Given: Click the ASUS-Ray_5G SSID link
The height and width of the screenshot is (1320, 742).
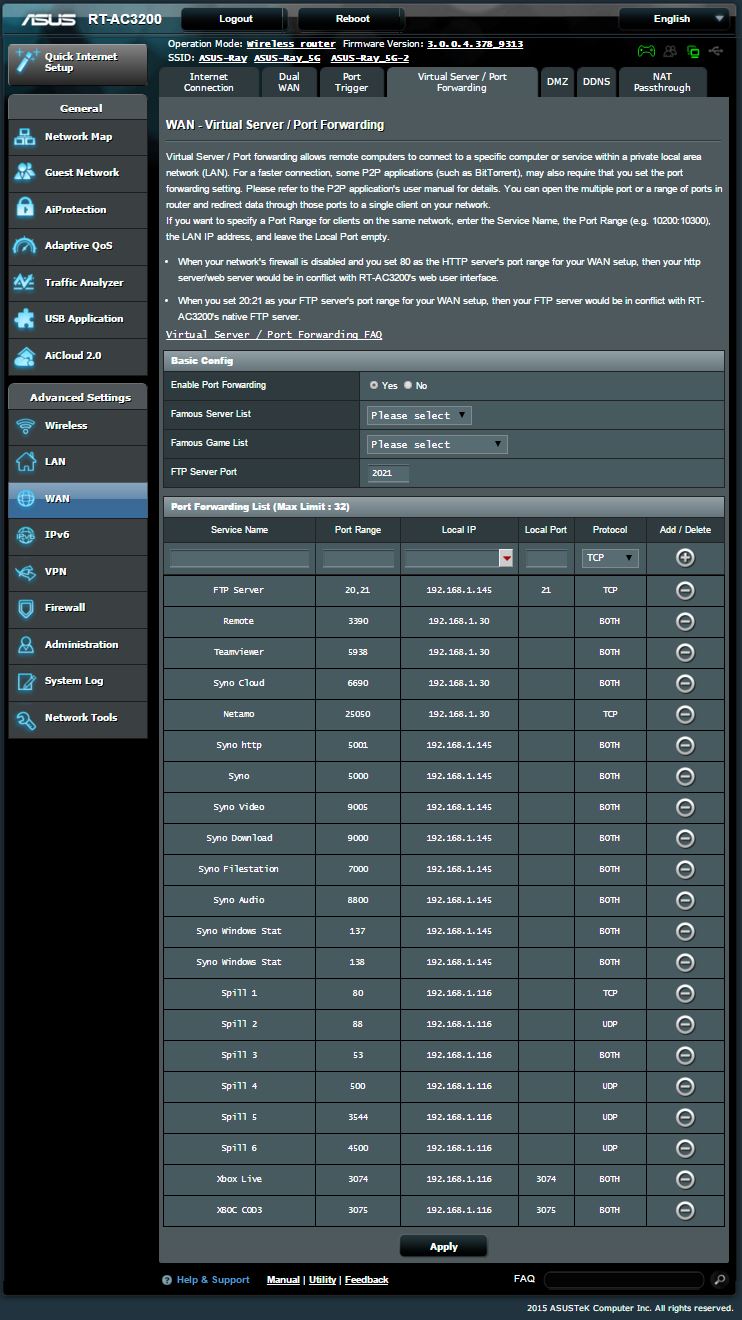Looking at the screenshot, I should 289,58.
